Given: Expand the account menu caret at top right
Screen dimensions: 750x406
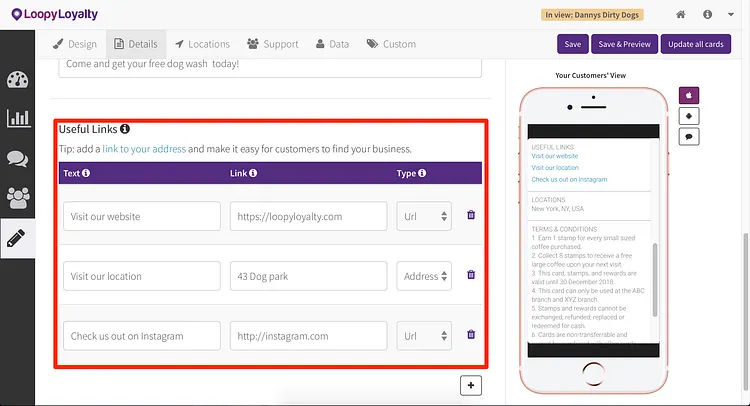Looking at the screenshot, I should 731,14.
